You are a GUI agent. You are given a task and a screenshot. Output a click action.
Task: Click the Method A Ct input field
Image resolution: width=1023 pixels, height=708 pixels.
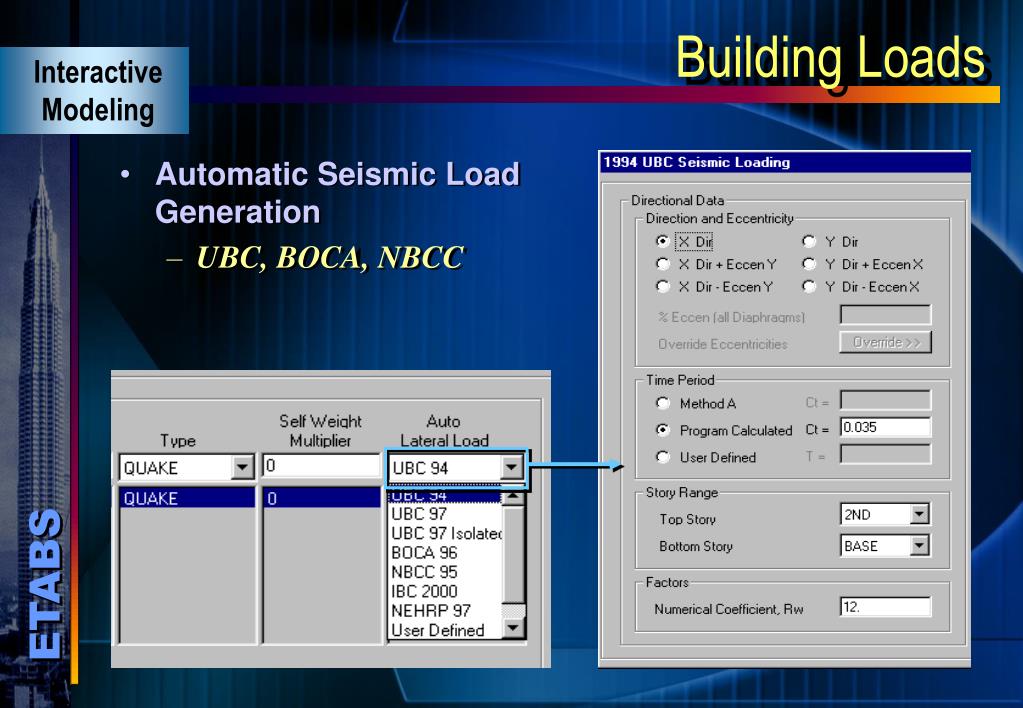coord(885,400)
